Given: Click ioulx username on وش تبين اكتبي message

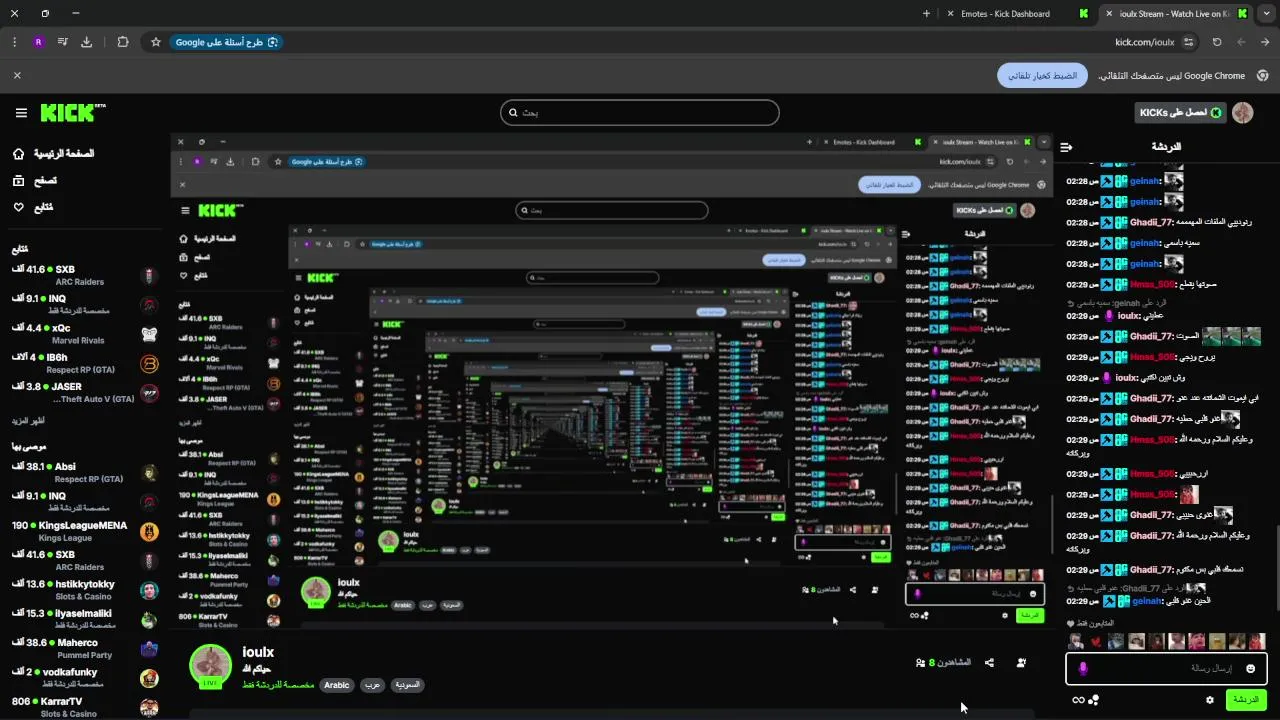Looking at the screenshot, I should (1127, 378).
